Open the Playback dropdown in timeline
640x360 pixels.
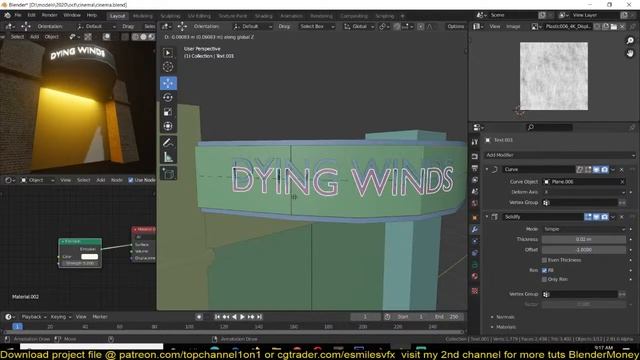(33, 317)
